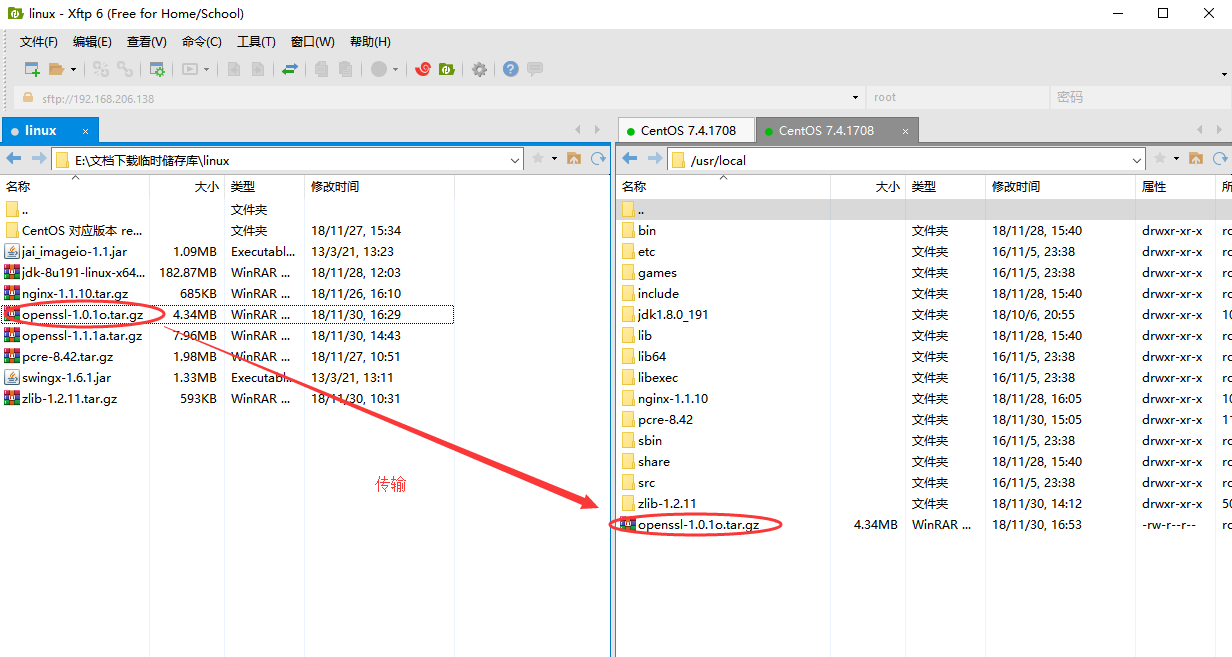Click the grayed Disconnect chain icon

click(101, 69)
